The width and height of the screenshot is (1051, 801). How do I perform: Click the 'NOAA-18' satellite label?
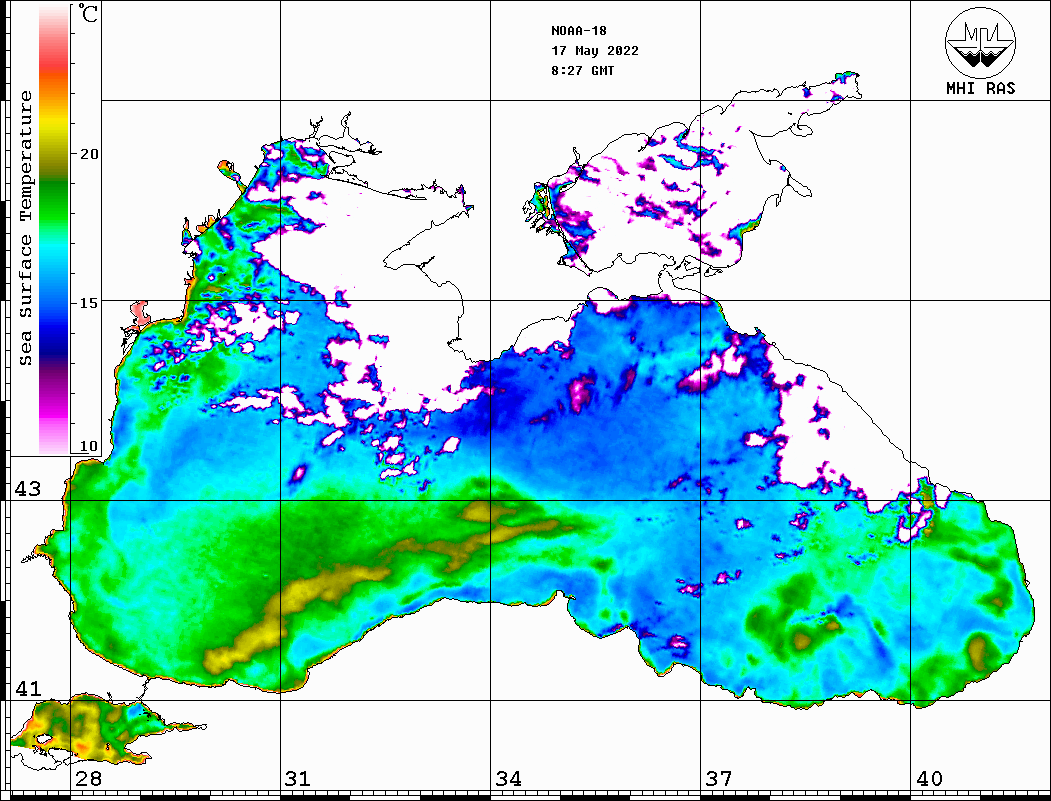click(x=579, y=31)
